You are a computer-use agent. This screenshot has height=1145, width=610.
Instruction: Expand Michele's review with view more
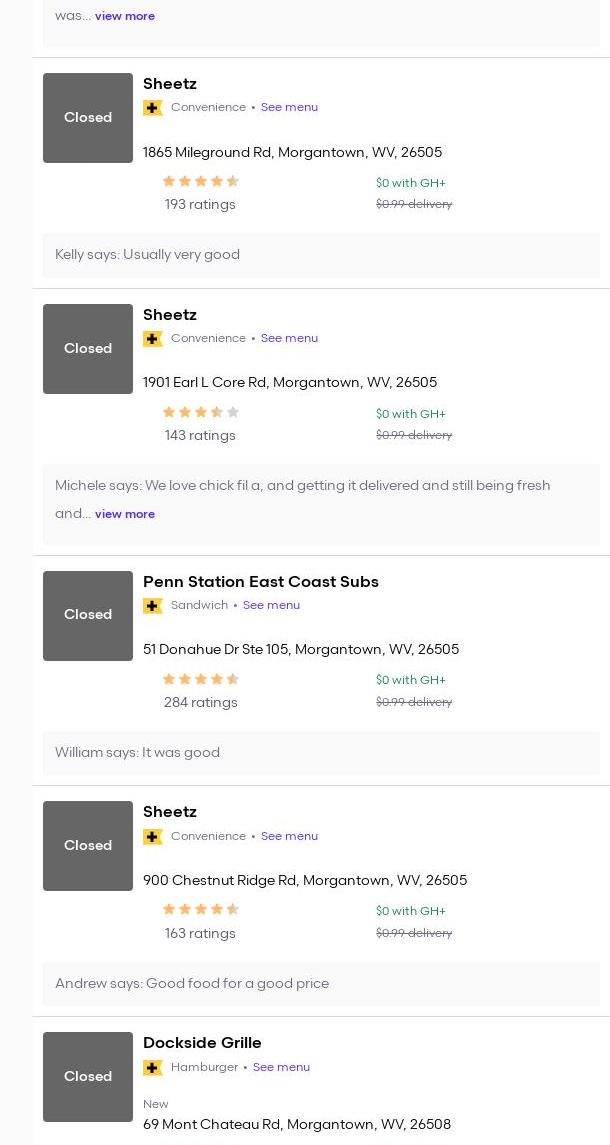tap(125, 514)
